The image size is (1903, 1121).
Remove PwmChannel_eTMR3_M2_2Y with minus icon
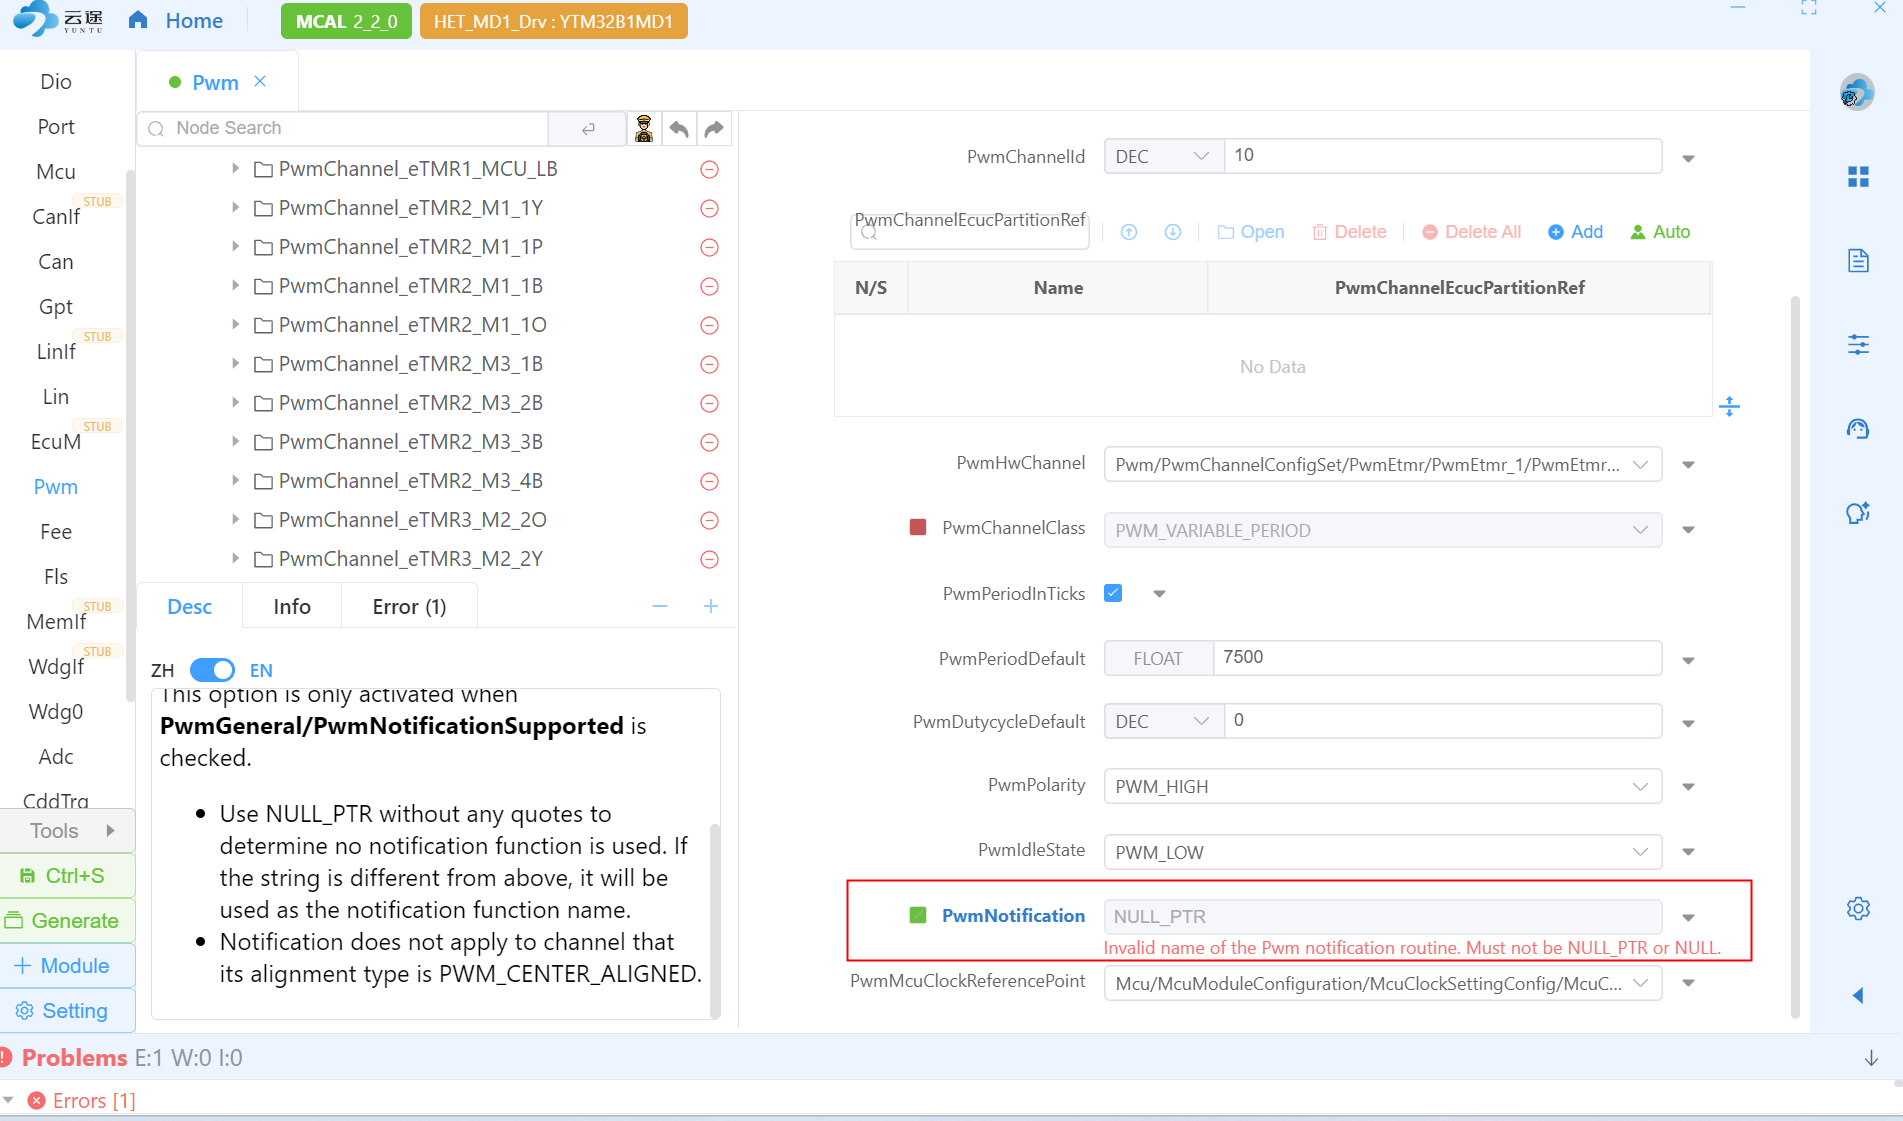pos(709,560)
